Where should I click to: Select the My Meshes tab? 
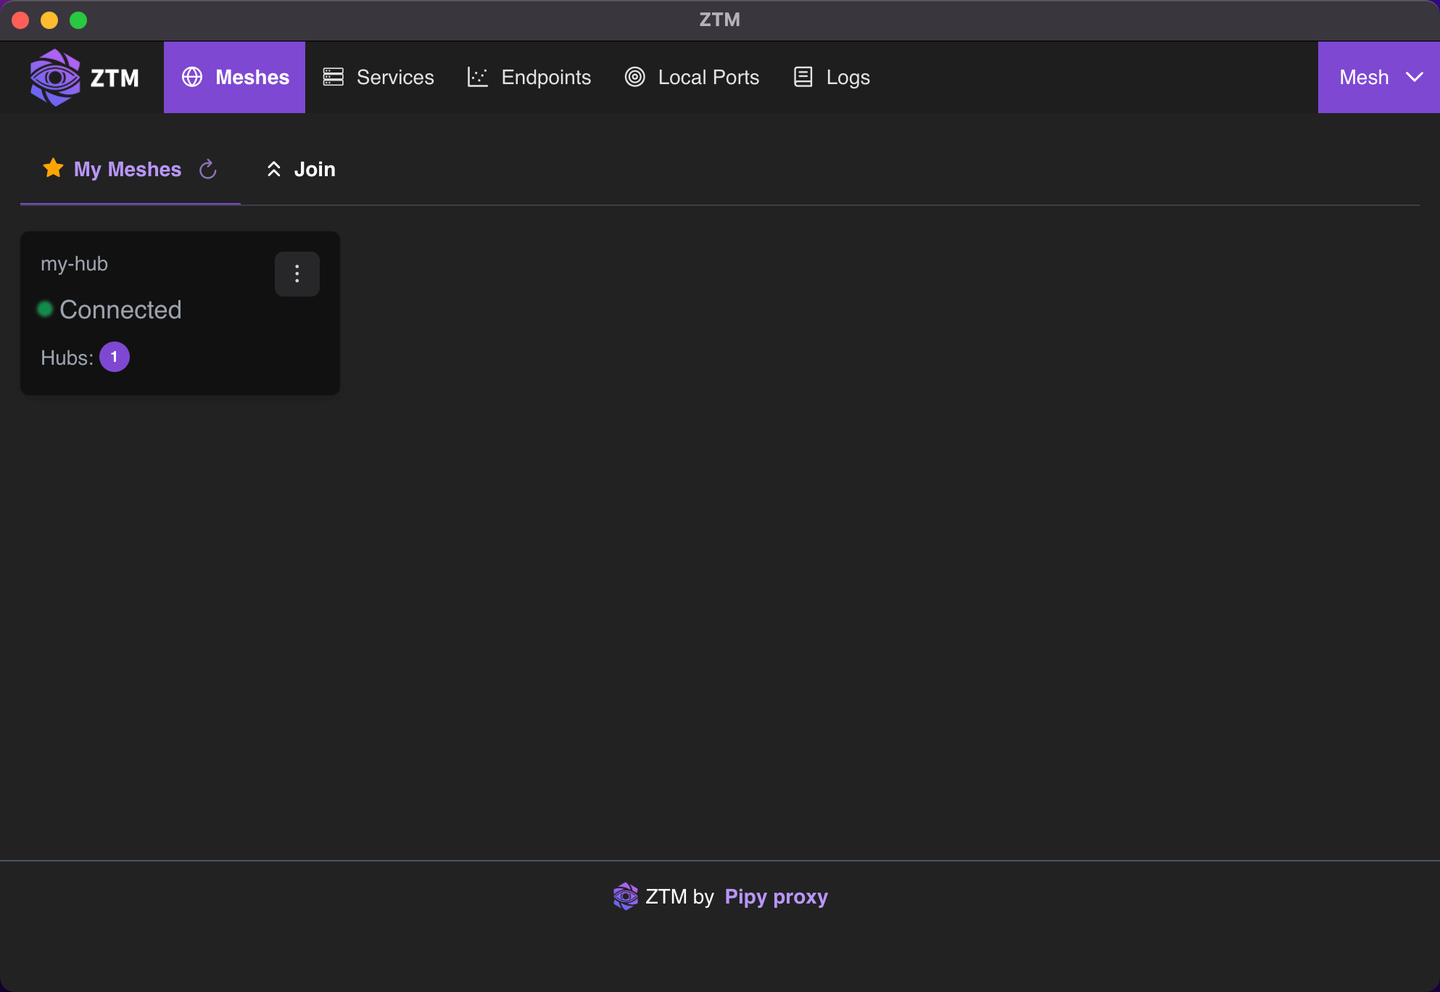pyautogui.click(x=130, y=169)
